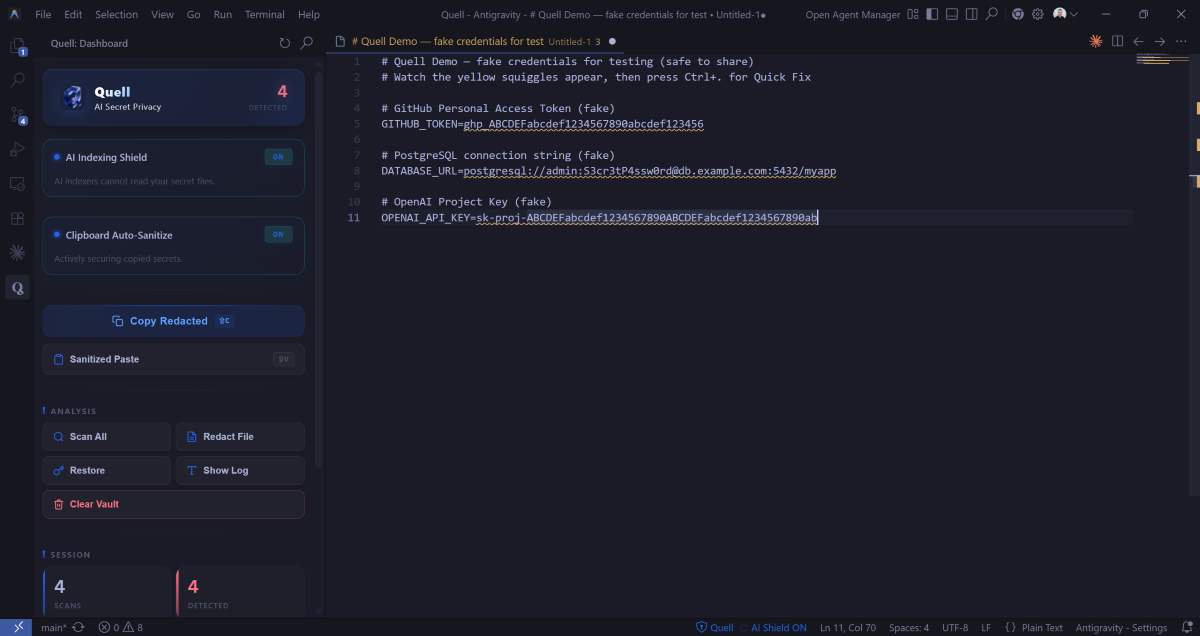Click the Quell gem logo in dashboard card
Image resolution: width=1200 pixels, height=636 pixels.
[x=73, y=97]
